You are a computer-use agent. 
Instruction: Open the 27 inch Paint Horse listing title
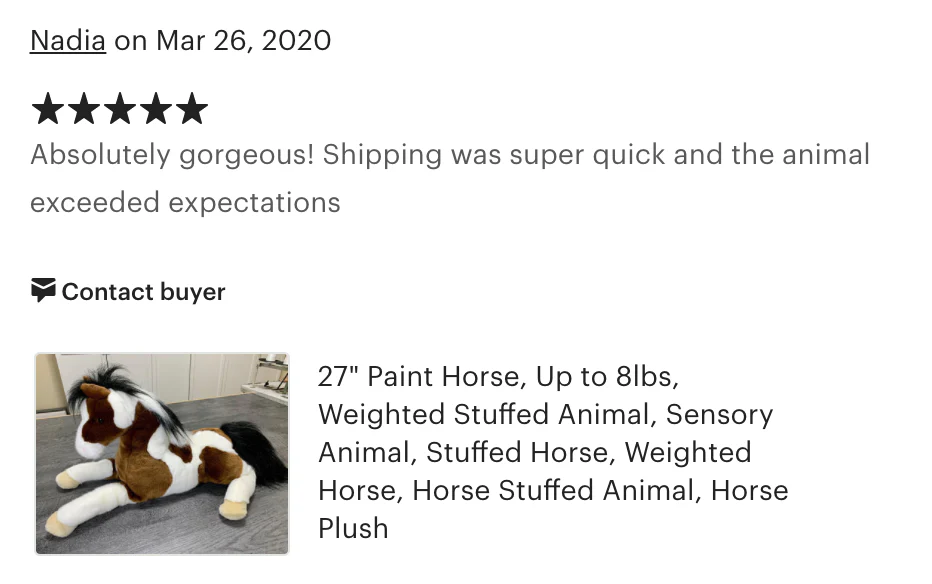point(497,377)
